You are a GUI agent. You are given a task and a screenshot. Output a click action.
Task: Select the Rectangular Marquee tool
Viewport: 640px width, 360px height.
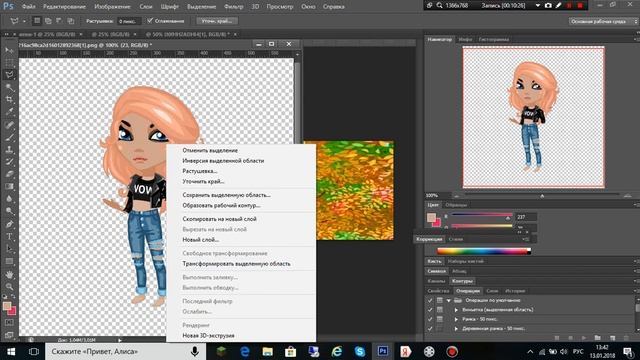[9, 62]
